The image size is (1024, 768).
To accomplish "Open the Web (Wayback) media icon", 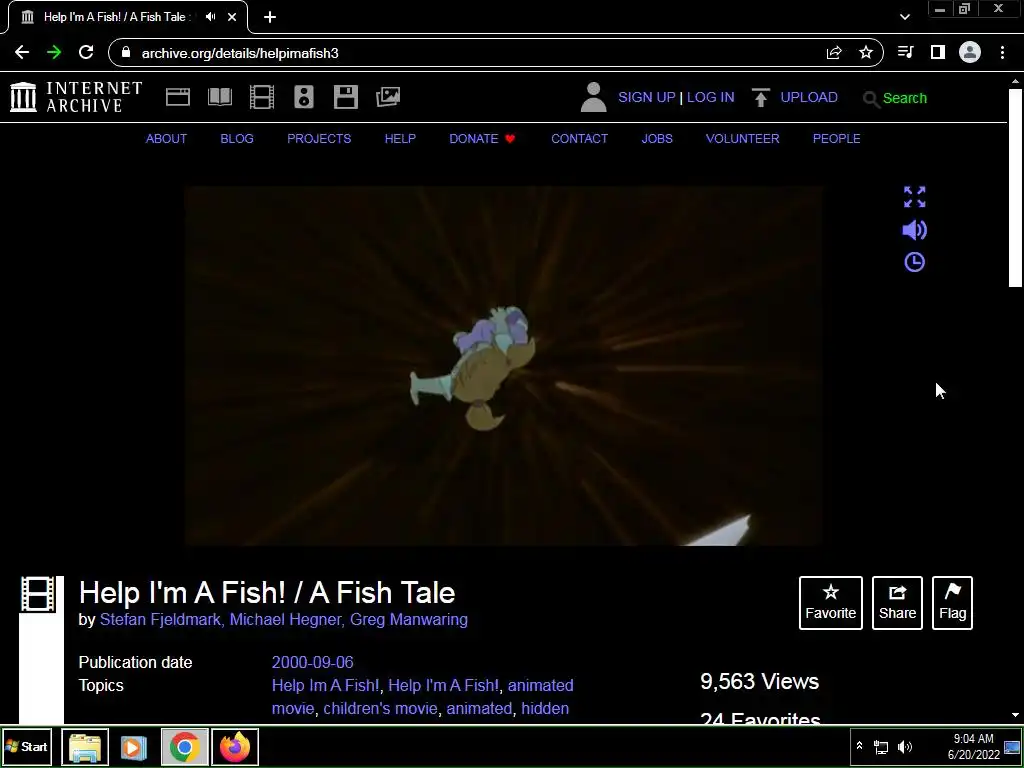I will [178, 97].
